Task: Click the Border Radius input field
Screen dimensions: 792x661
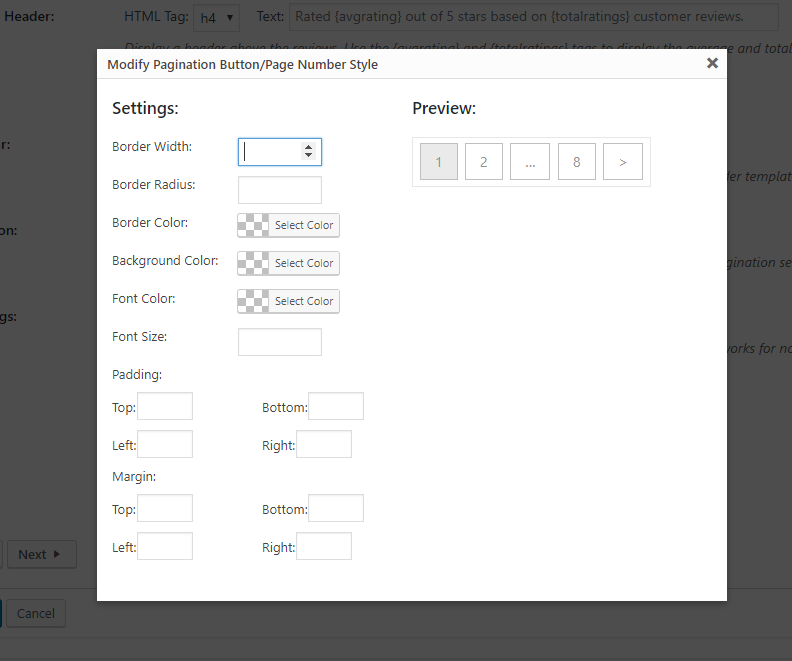Action: [280, 190]
